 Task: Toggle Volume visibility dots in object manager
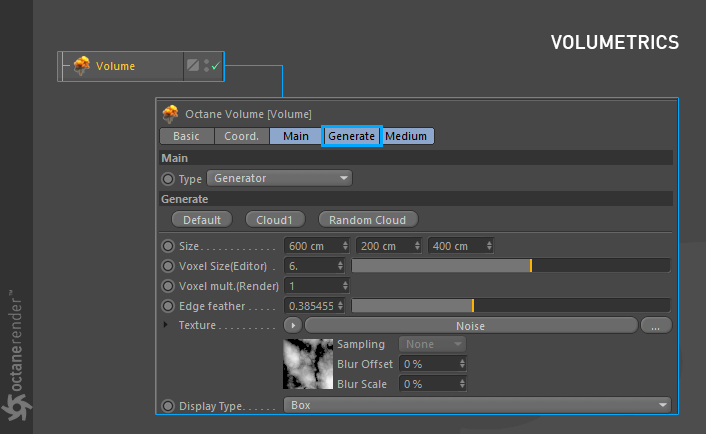tap(206, 66)
